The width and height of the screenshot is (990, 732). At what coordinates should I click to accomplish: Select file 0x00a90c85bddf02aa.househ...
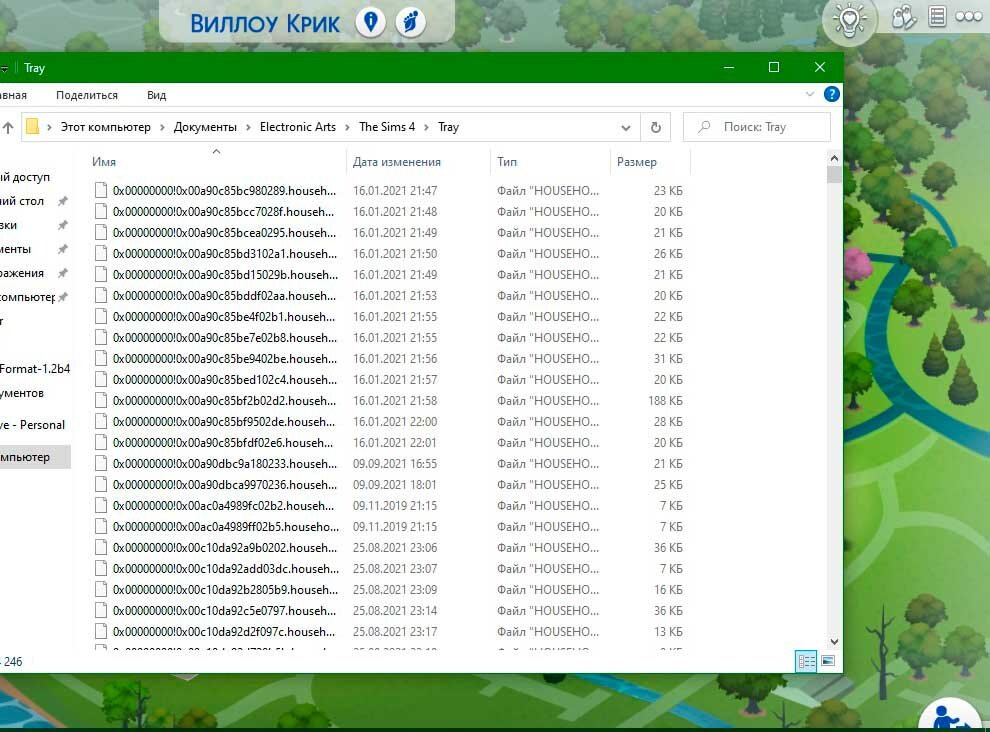coord(224,296)
